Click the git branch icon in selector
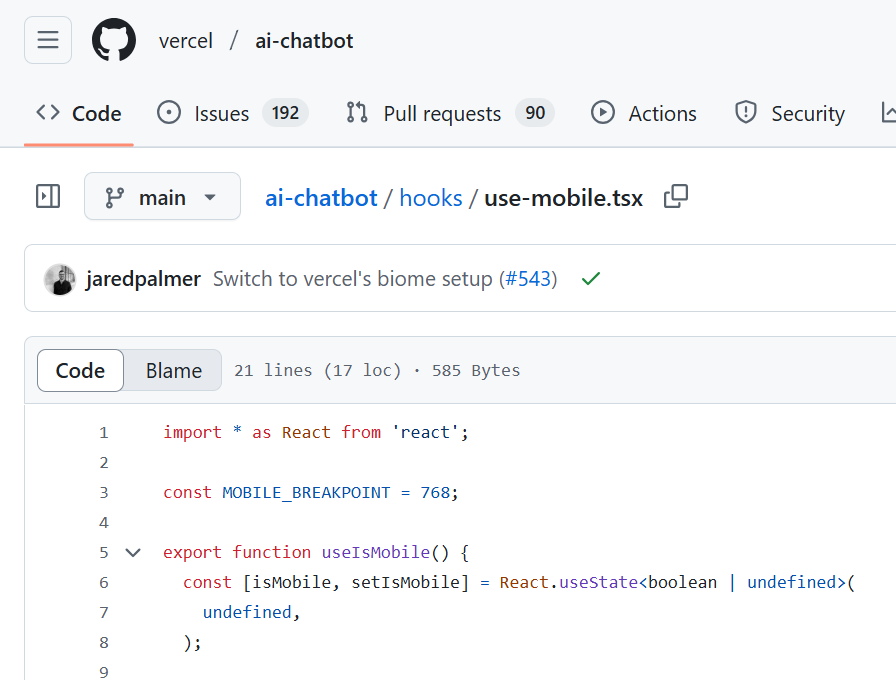This screenshot has height=680, width=896. 114,198
